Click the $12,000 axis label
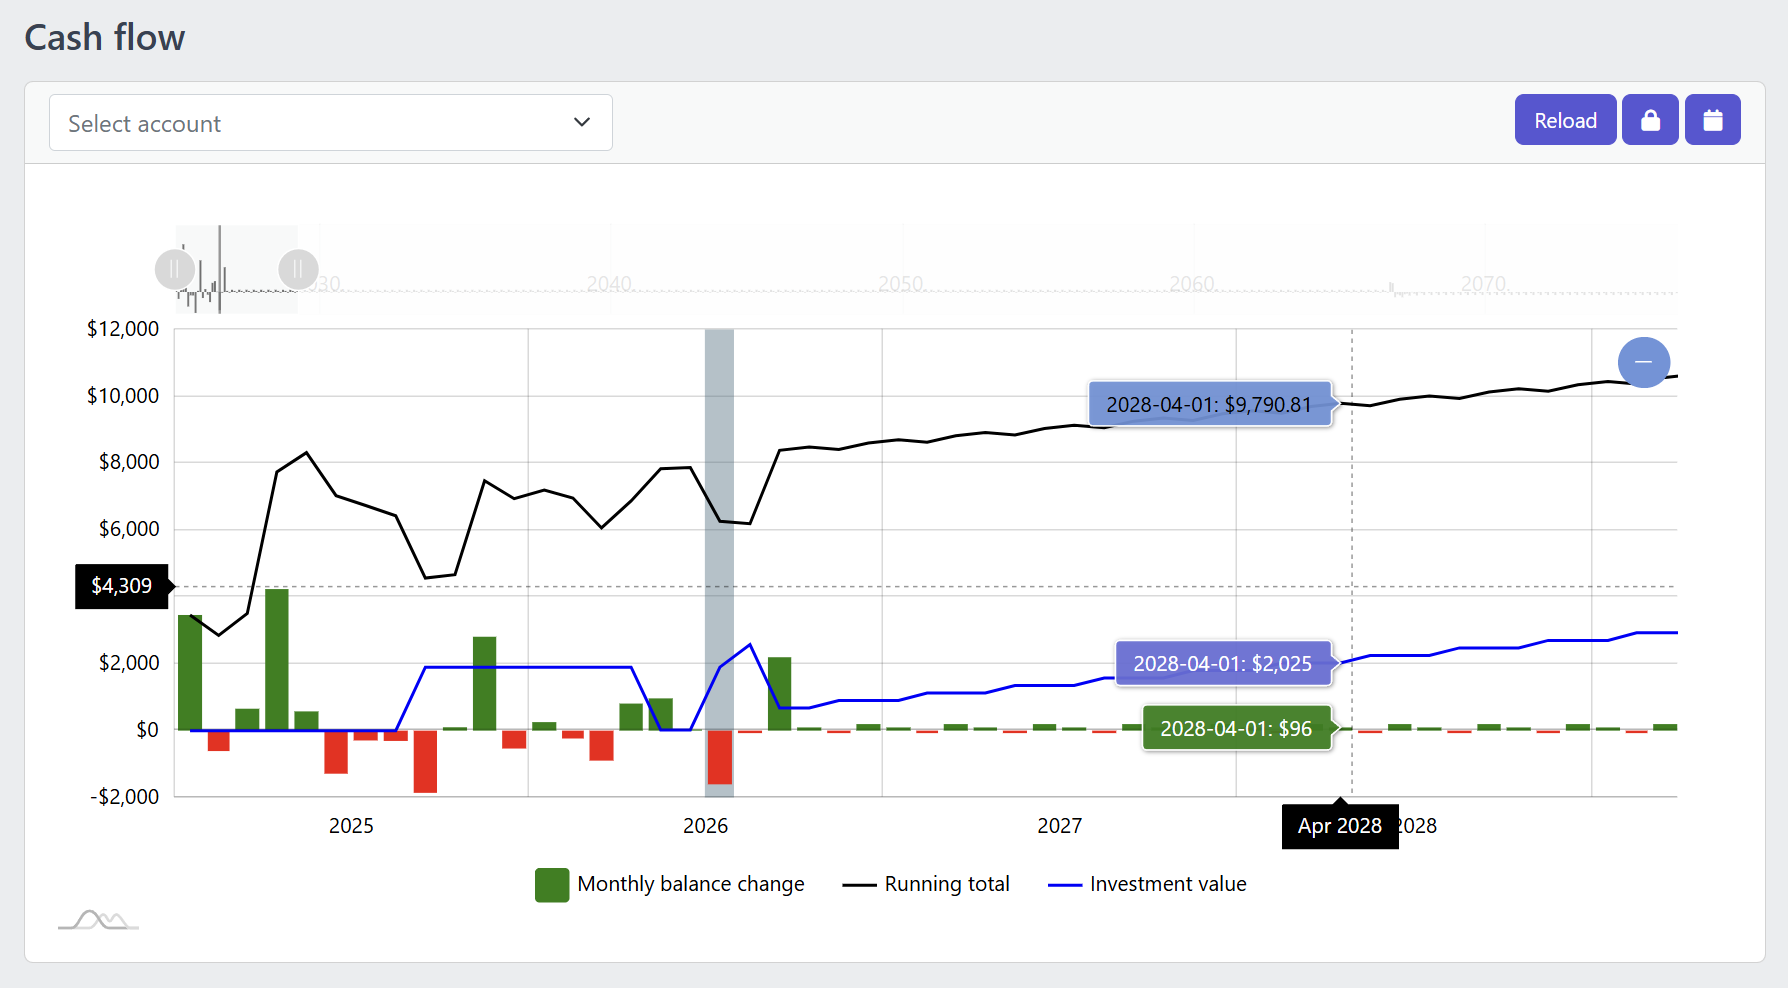Viewport: 1788px width, 988px height. tap(123, 329)
